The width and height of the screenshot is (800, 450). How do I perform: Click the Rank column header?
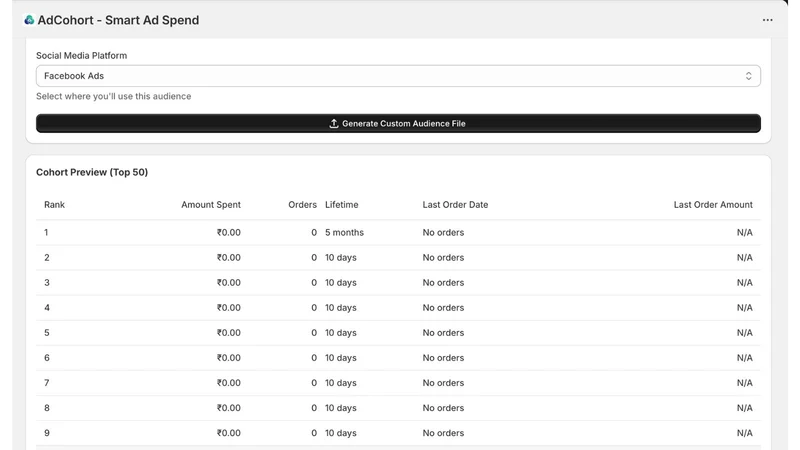pos(54,205)
